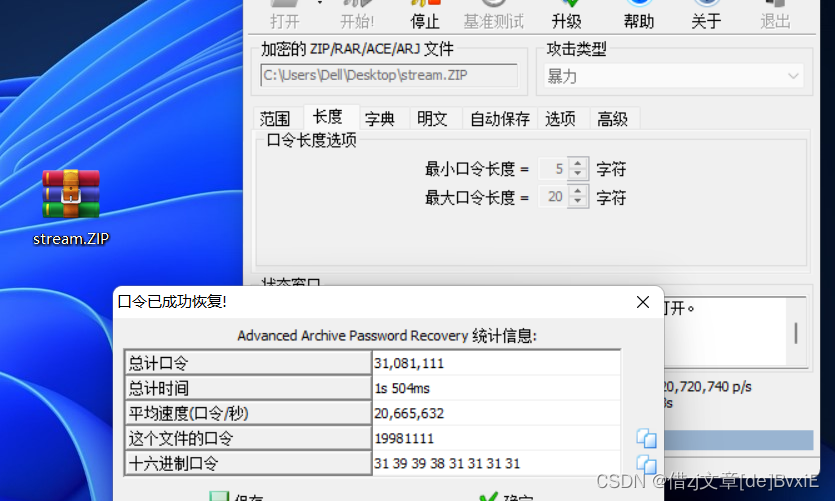Click the 开始! (Start) toolbar button
This screenshot has width=835, height=501.
point(357,15)
